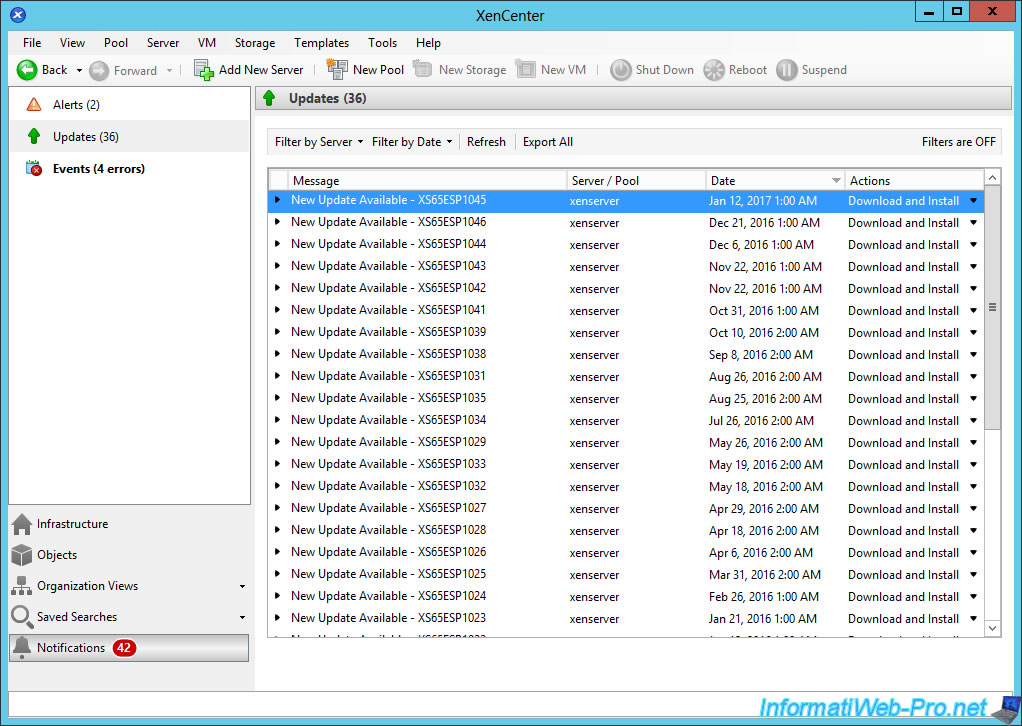
Task: Click Download and Install for XS65ESP1027
Action: pyautogui.click(x=903, y=509)
